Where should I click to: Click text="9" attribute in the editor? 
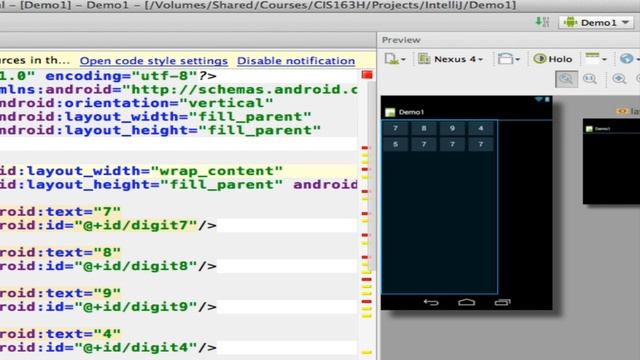click(83, 293)
